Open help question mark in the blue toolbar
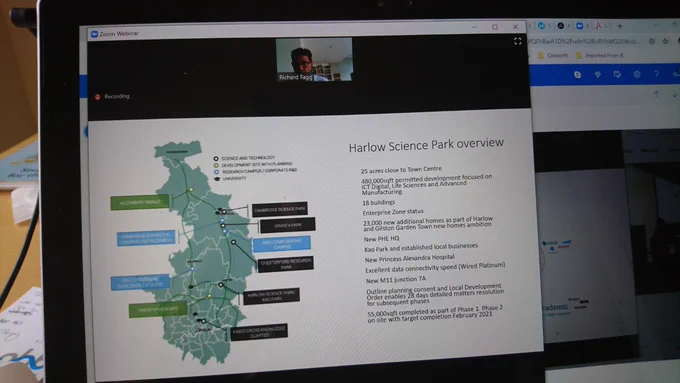 click(656, 74)
